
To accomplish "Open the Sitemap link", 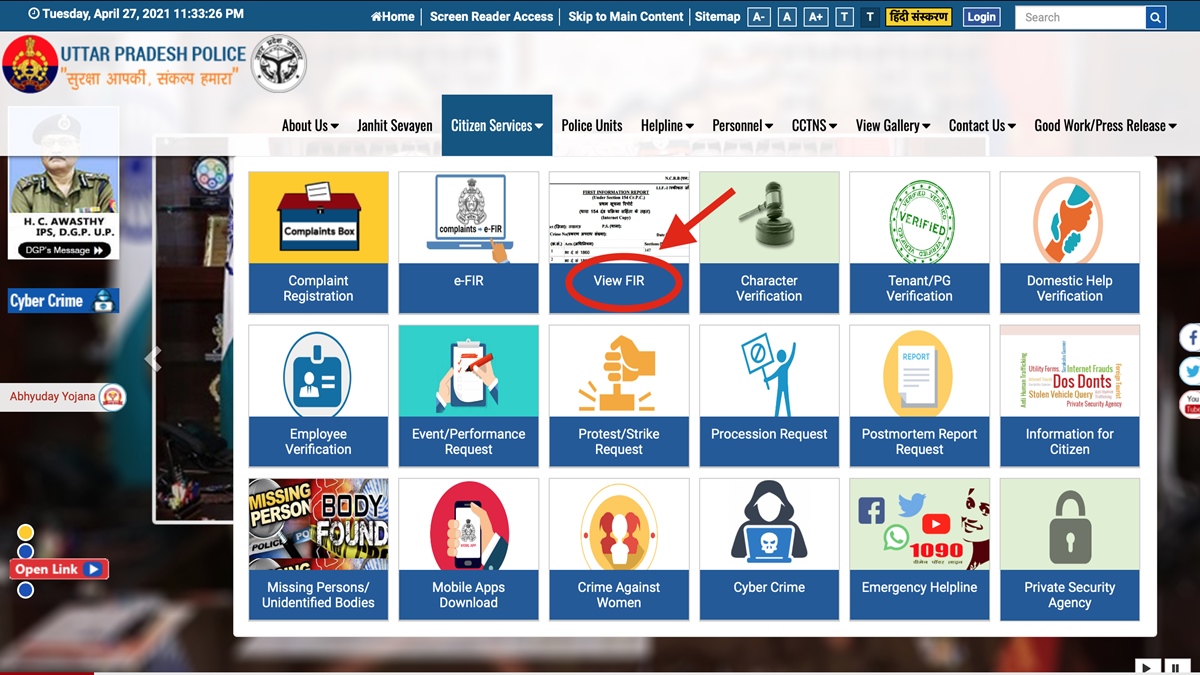I will click(x=717, y=17).
